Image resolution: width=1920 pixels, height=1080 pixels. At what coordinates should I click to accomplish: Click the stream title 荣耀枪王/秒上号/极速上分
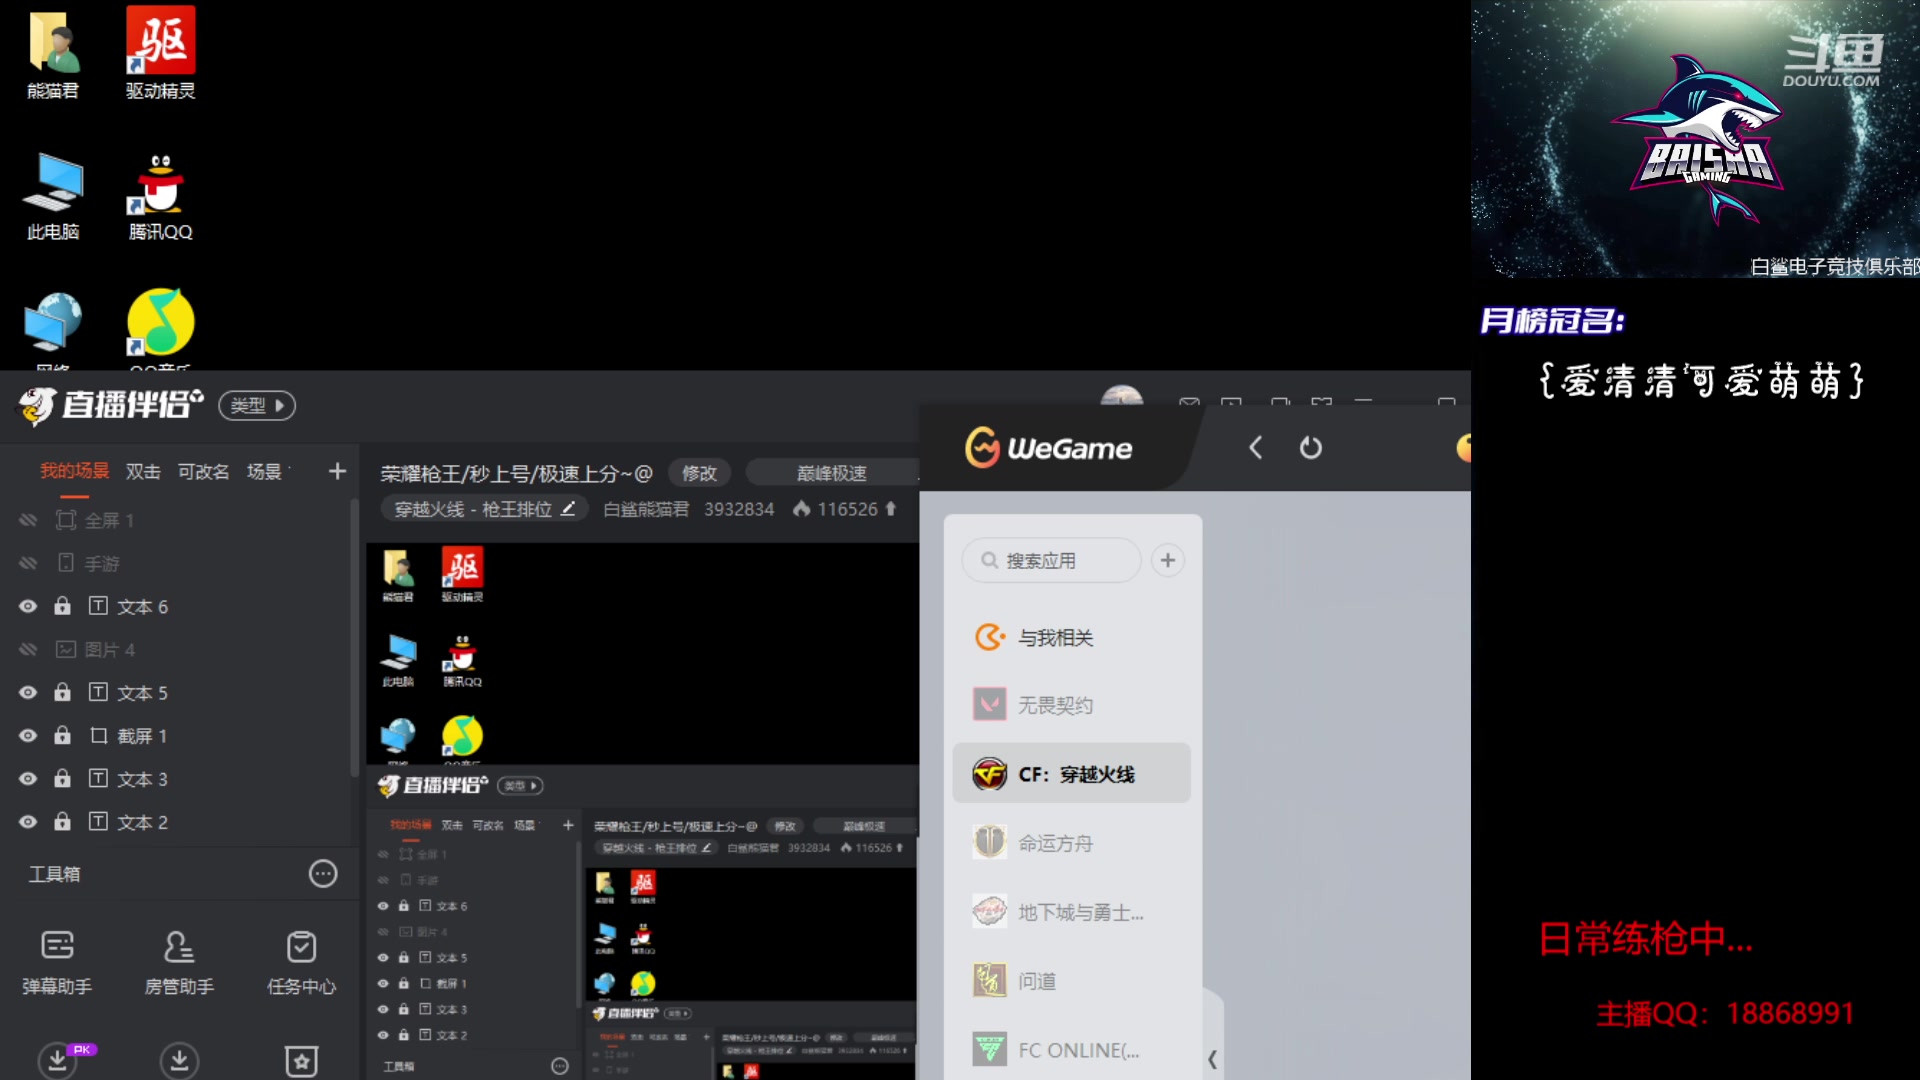pos(516,473)
